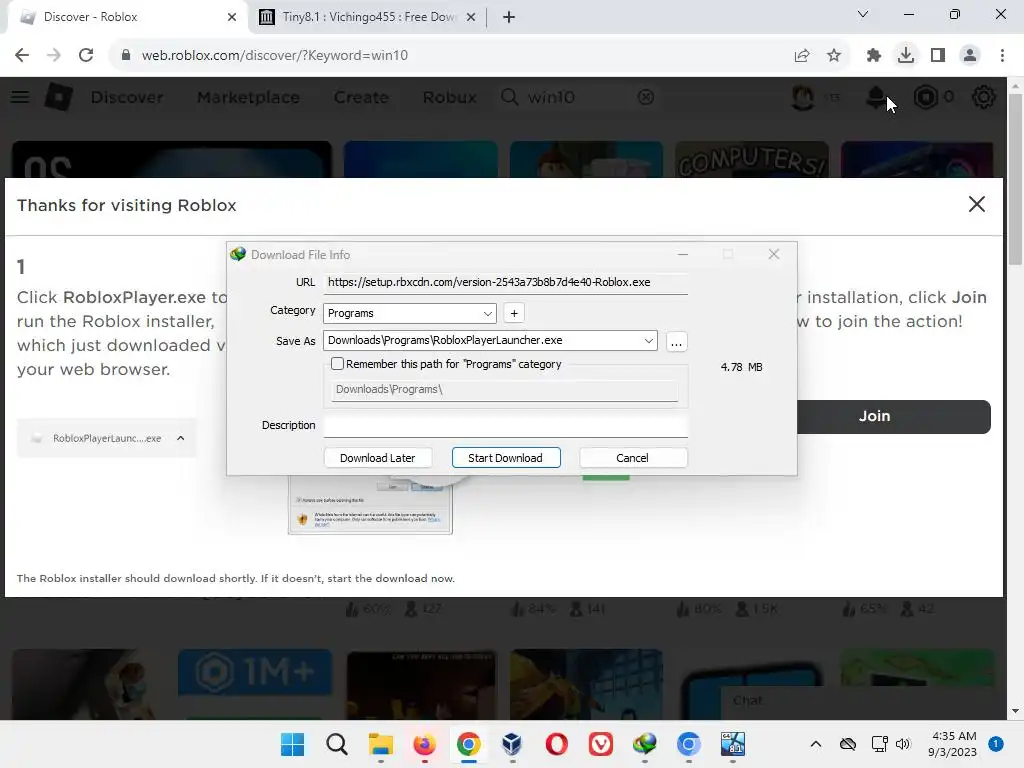Bookmark this page with star icon
The image size is (1024, 768).
pyautogui.click(x=834, y=56)
